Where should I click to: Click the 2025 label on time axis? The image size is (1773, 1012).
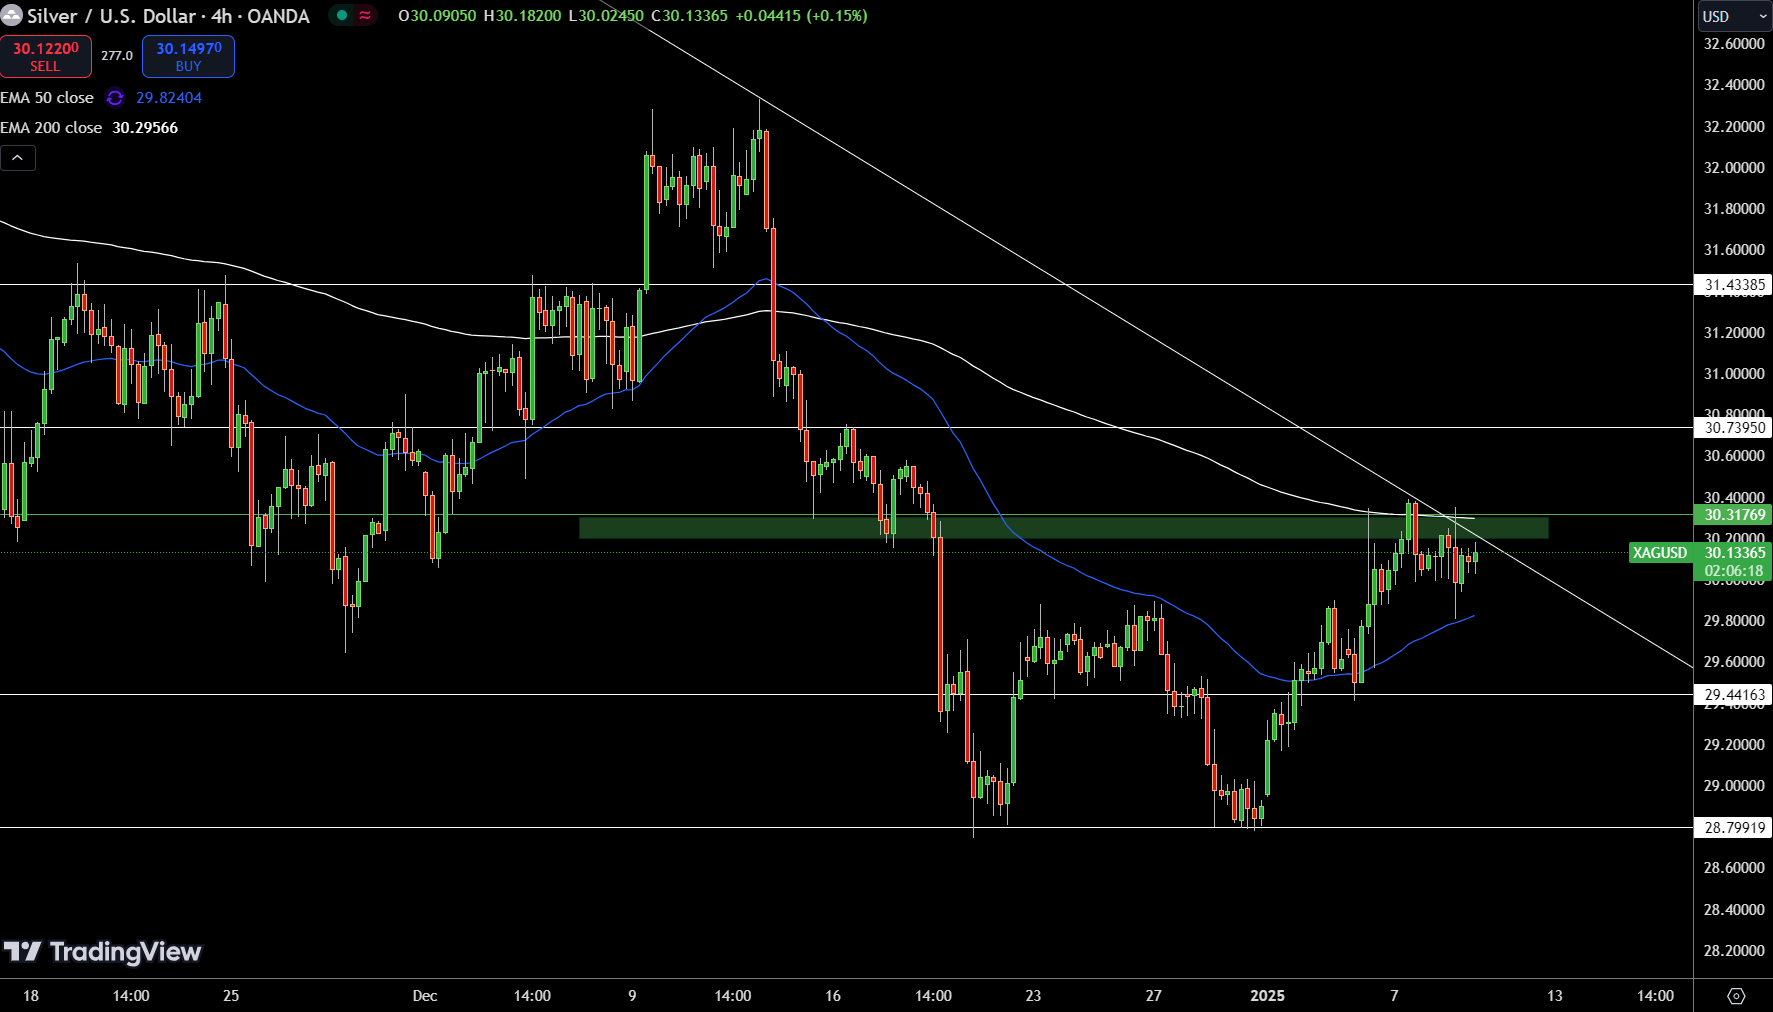(1268, 996)
